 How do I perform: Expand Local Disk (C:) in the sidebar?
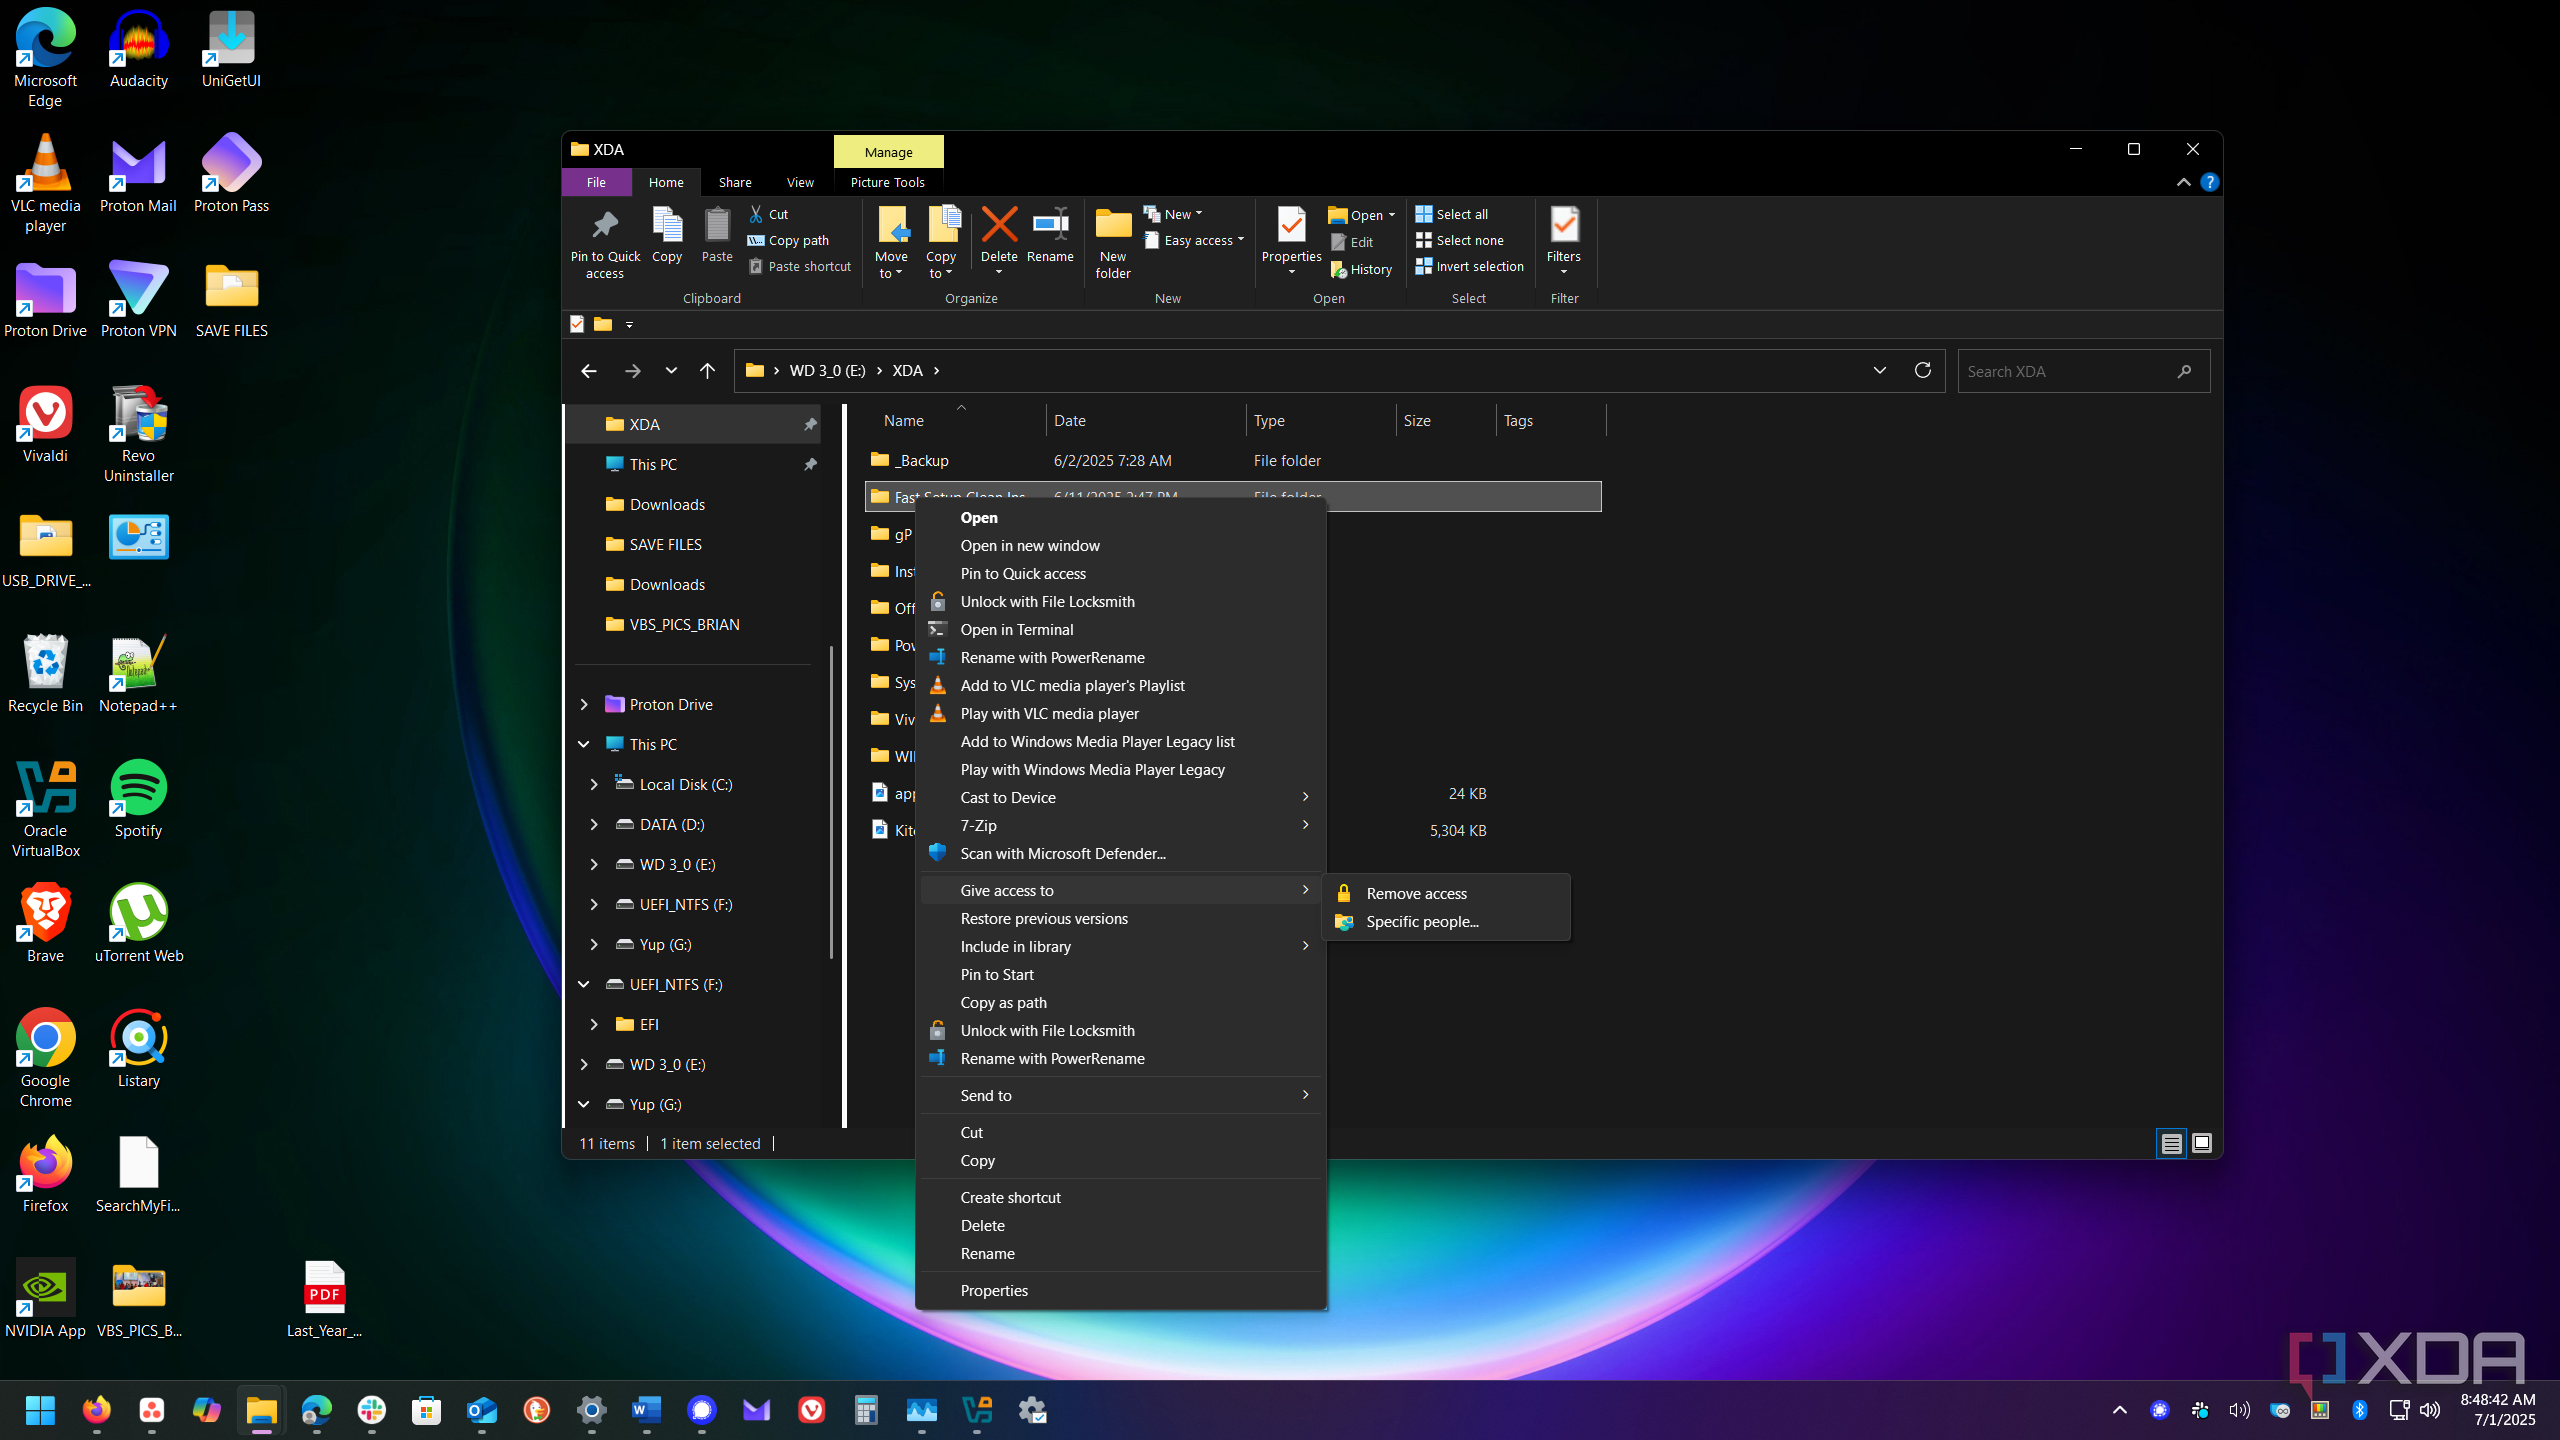(594, 784)
